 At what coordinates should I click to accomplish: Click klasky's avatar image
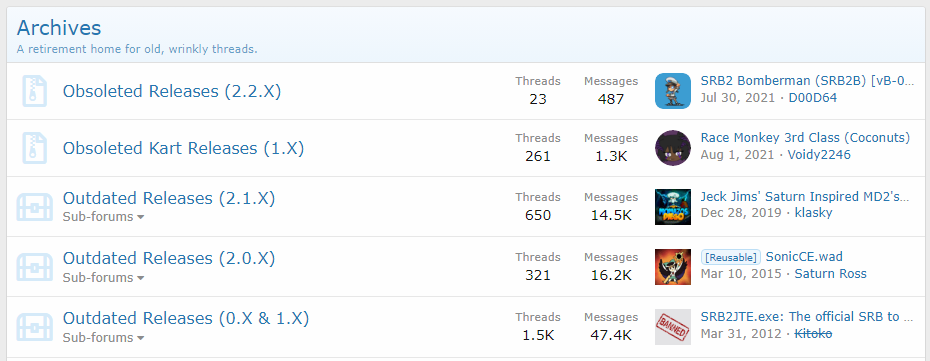pos(673,207)
